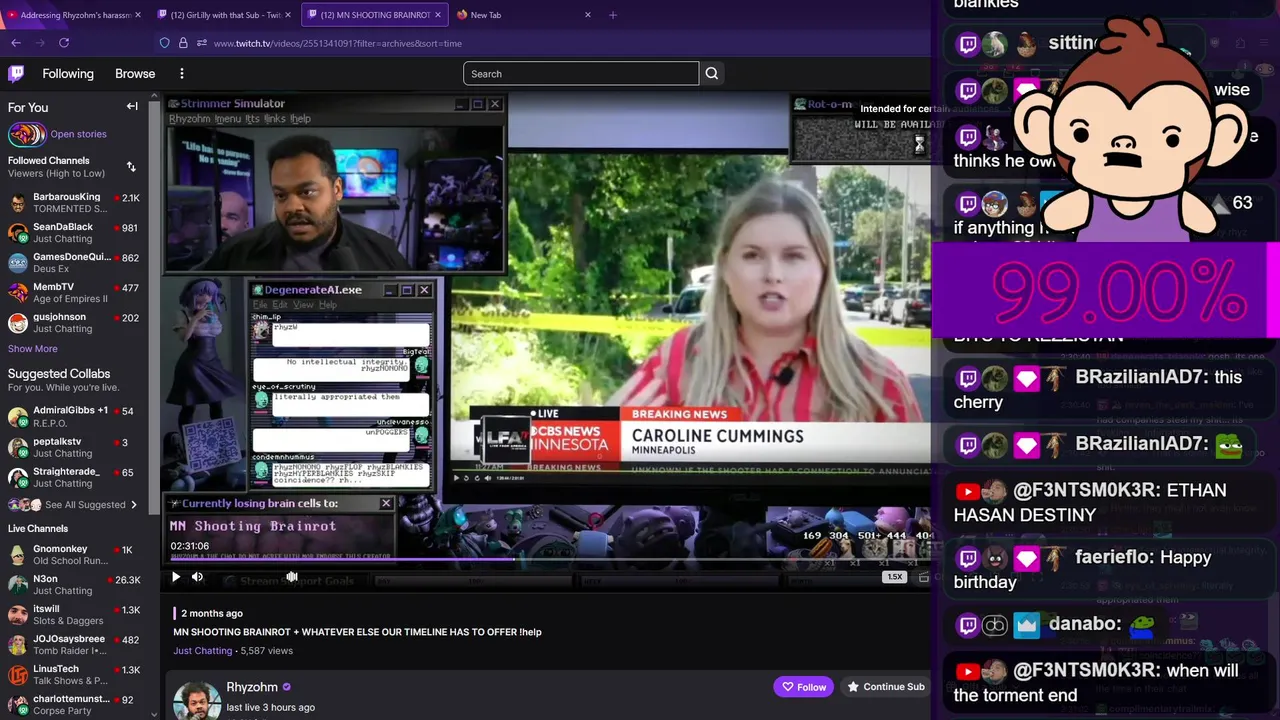
Task: Adjust the volume slider handle
Action: (x=292, y=577)
